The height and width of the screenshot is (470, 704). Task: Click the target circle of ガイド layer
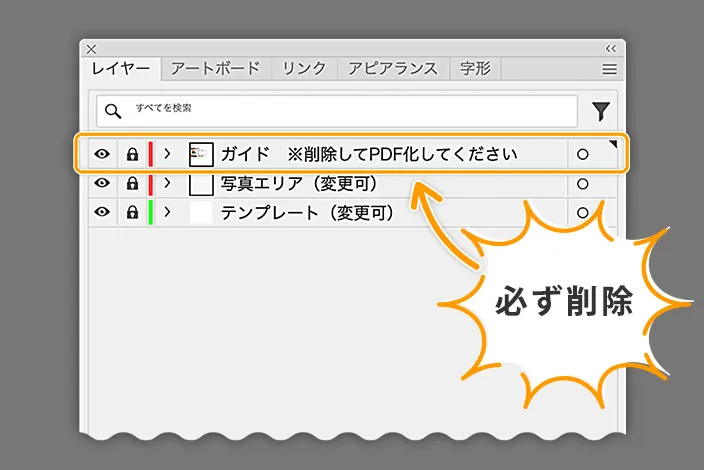(582, 154)
